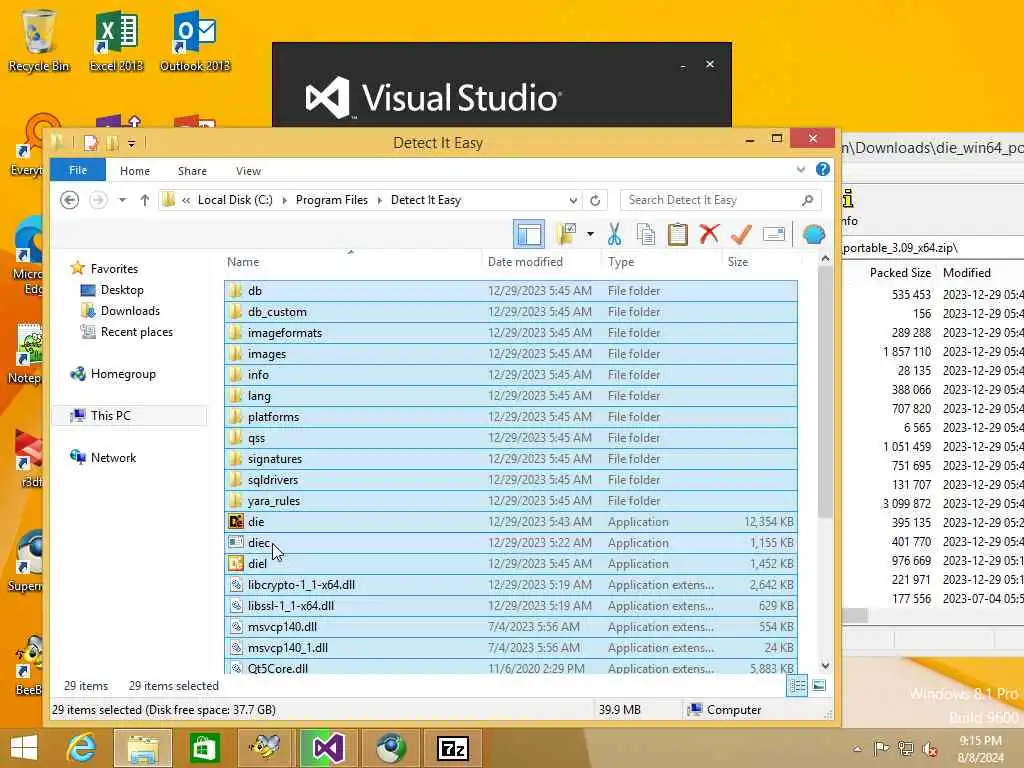Open the Share ribbon tab
The image size is (1024, 768).
(x=192, y=170)
